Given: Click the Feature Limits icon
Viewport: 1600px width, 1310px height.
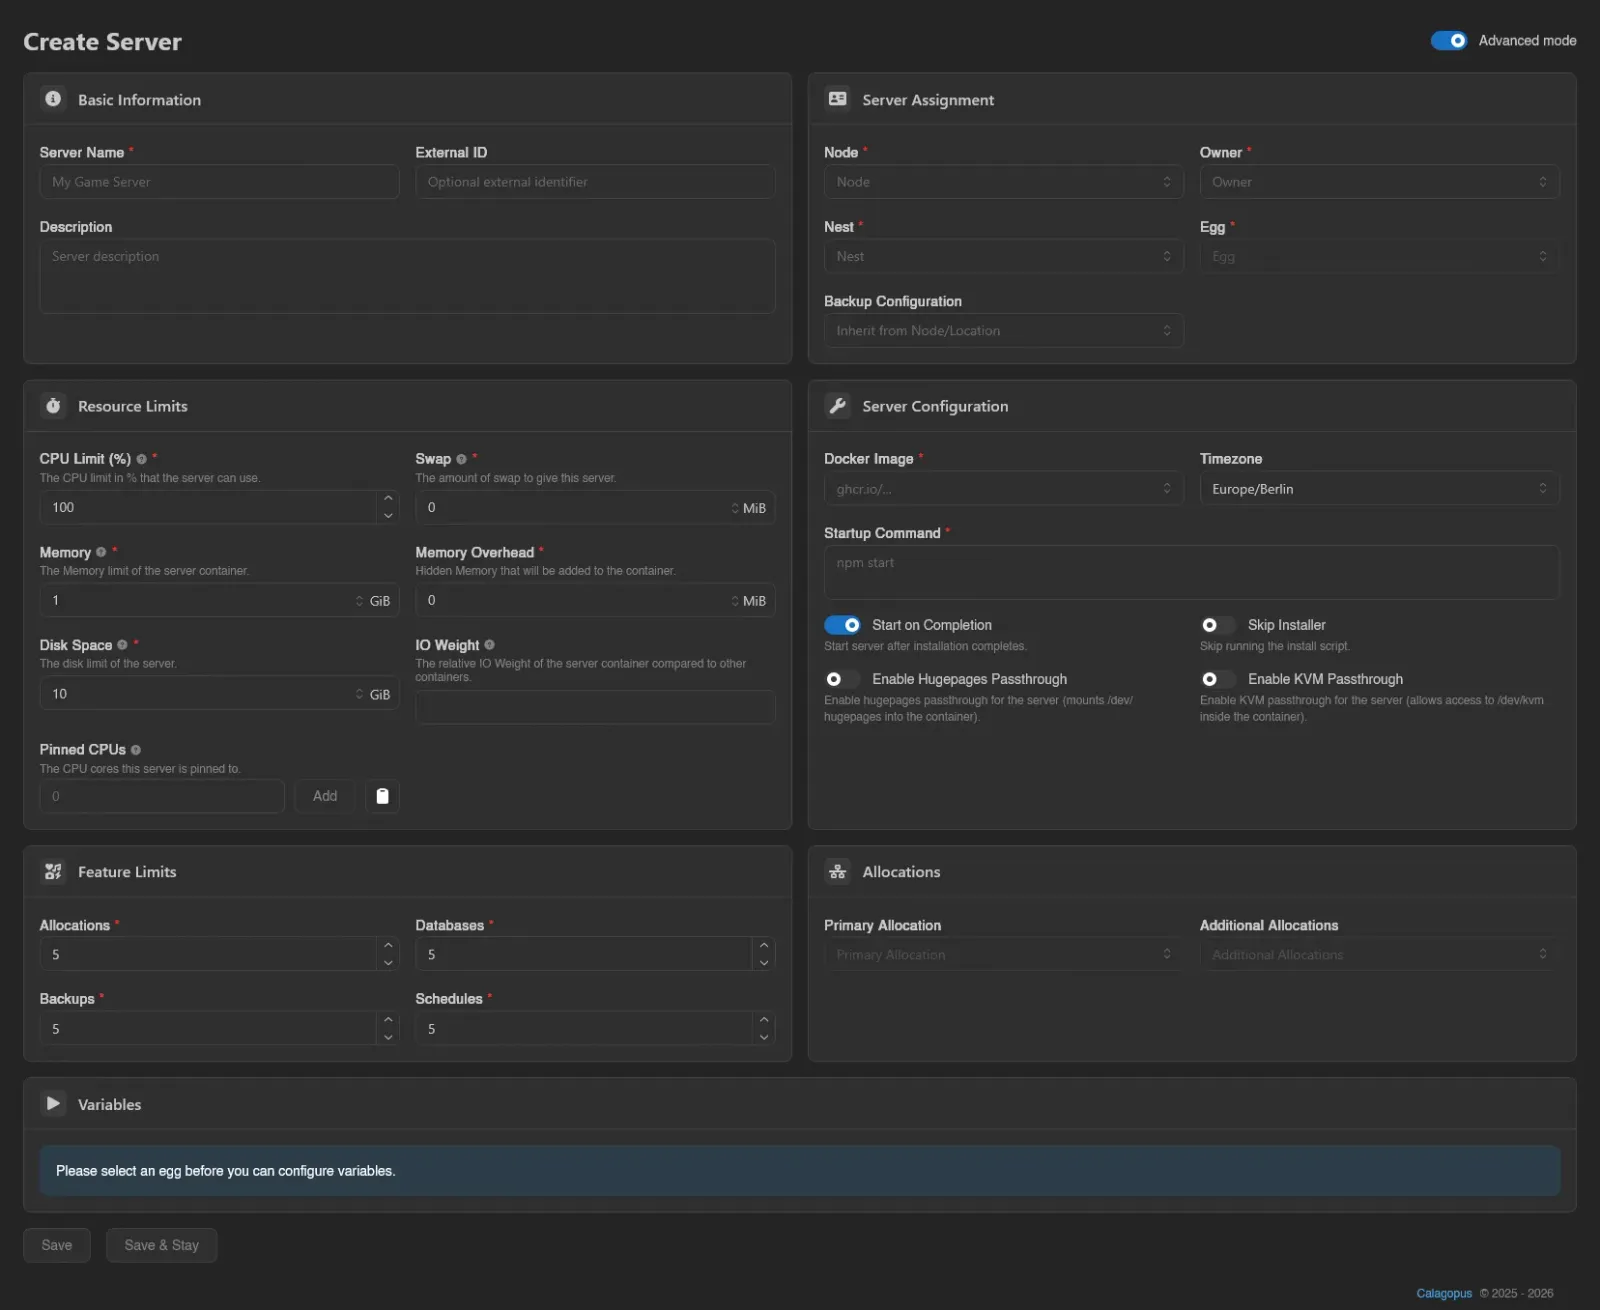Looking at the screenshot, I should [53, 871].
